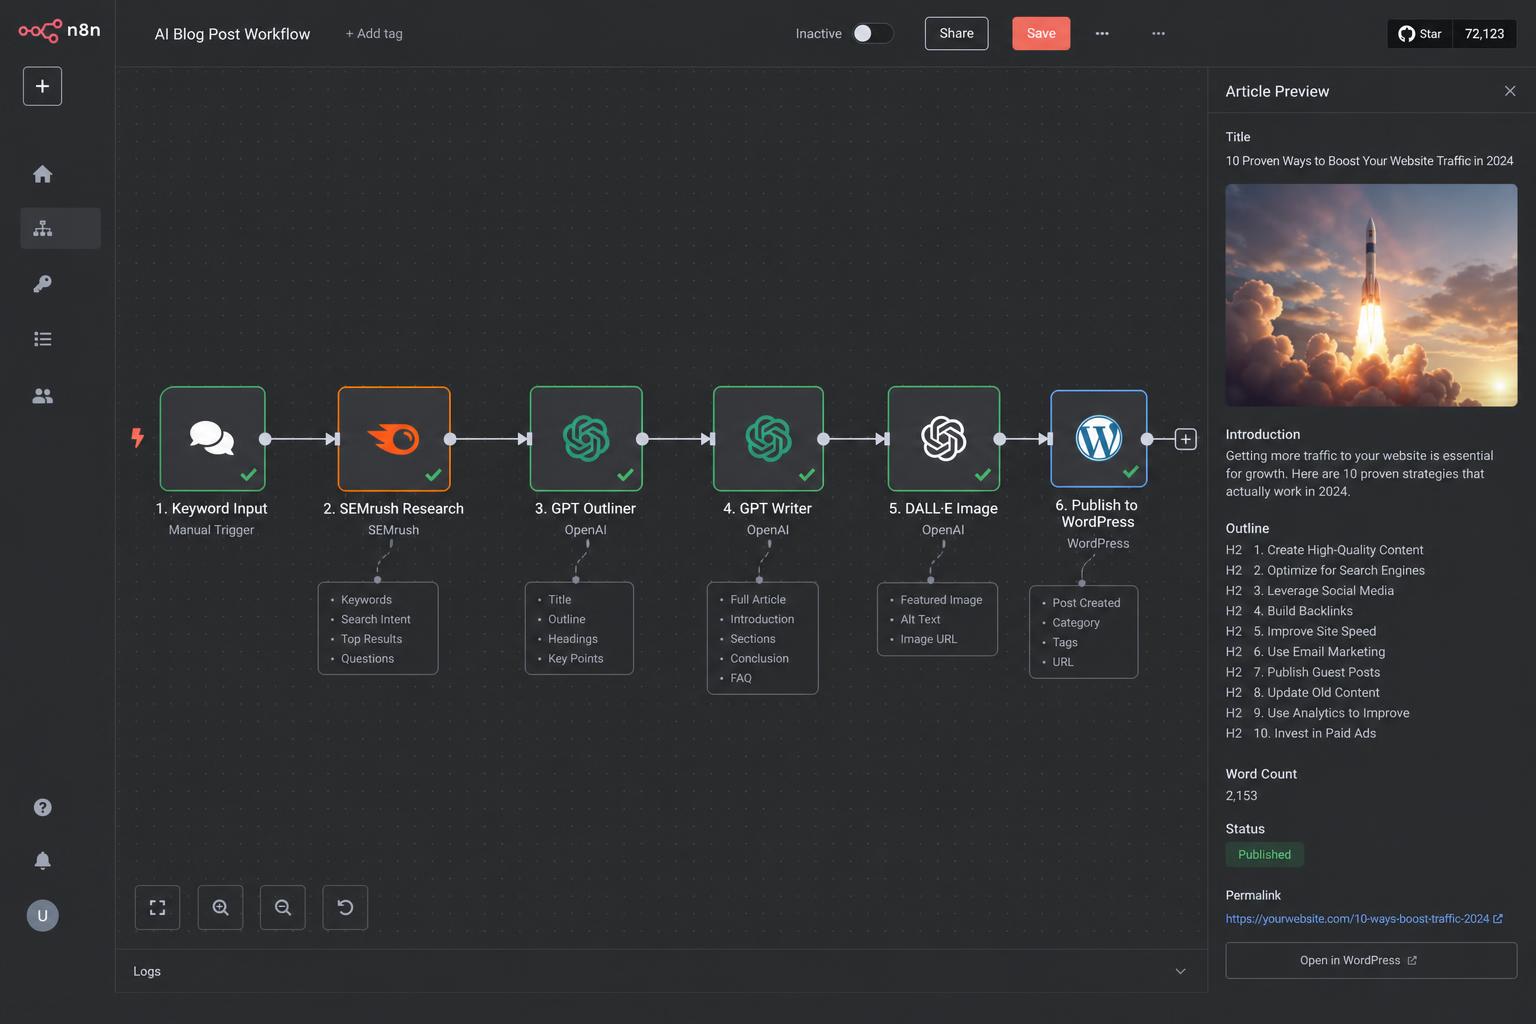This screenshot has width=1536, height=1024.
Task: Click outline item Build Backlinks
Action: point(1303,611)
